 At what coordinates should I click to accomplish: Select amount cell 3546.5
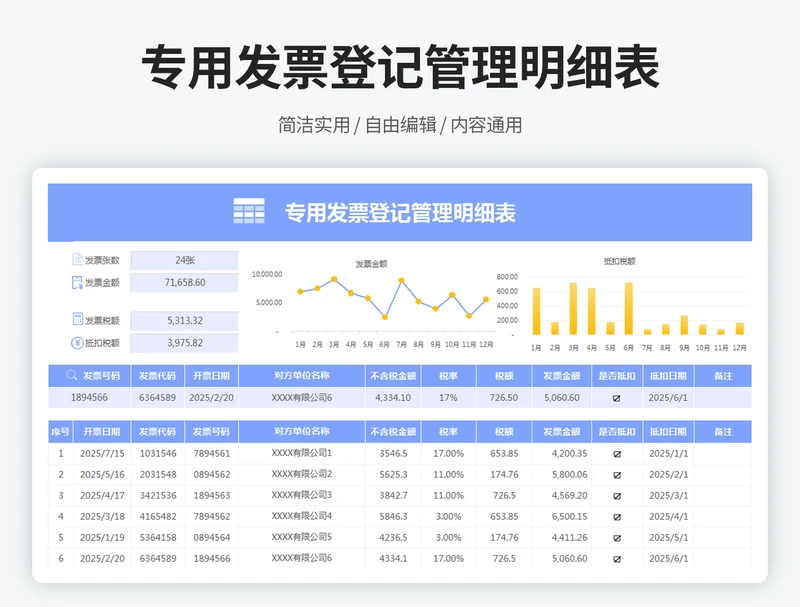coord(393,453)
